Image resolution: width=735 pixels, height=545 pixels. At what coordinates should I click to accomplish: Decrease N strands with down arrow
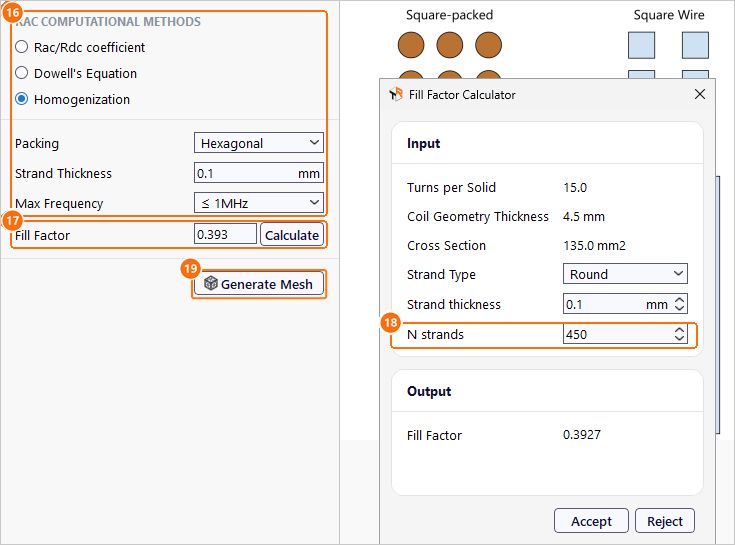(680, 339)
